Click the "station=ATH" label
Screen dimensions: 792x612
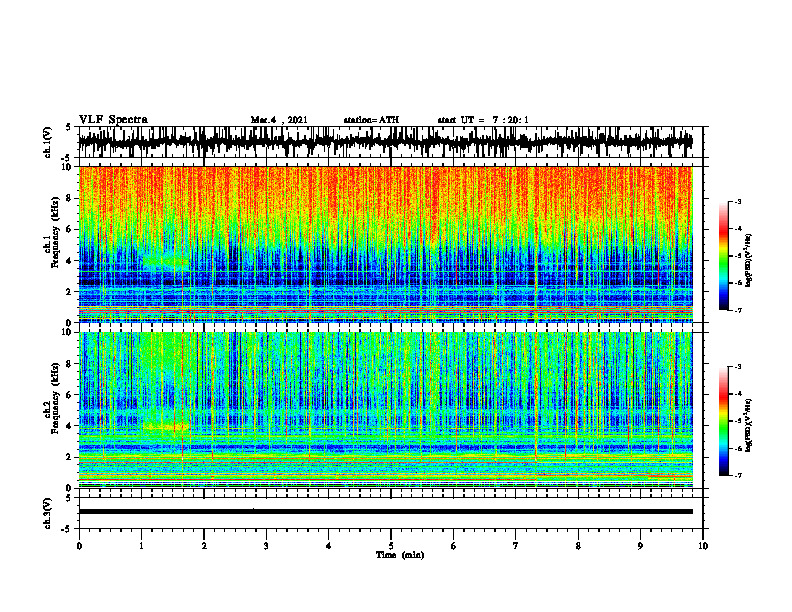click(x=371, y=120)
